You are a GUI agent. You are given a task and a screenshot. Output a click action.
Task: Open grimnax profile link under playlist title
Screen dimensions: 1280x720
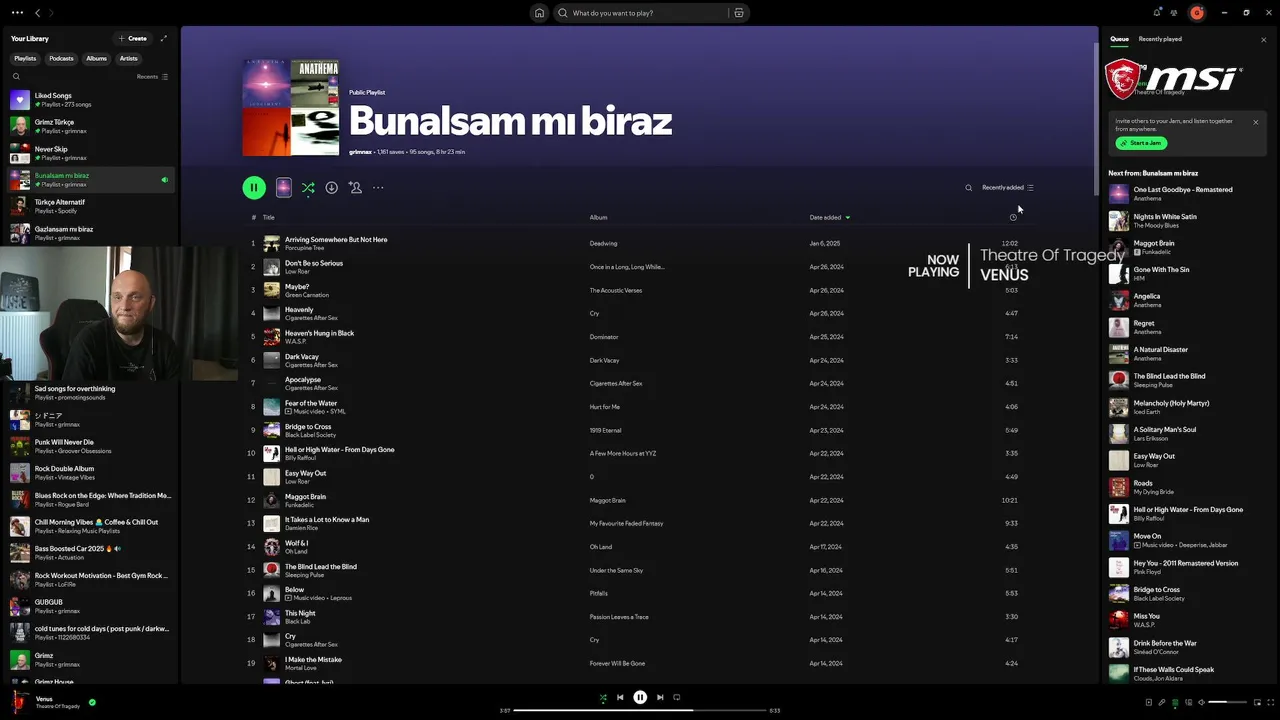tap(360, 152)
